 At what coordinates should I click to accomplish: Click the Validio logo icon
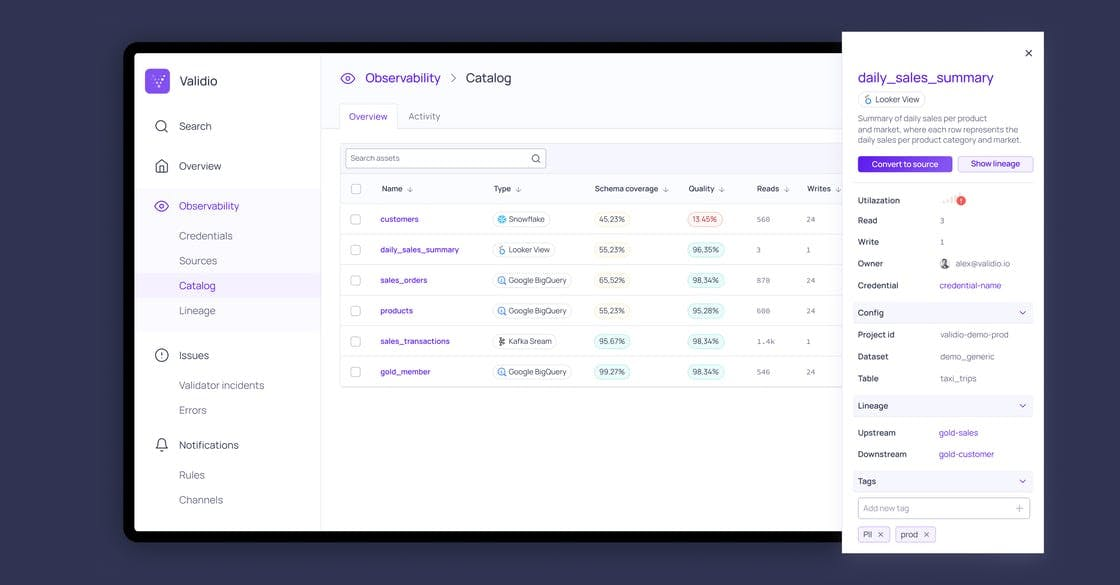158,79
